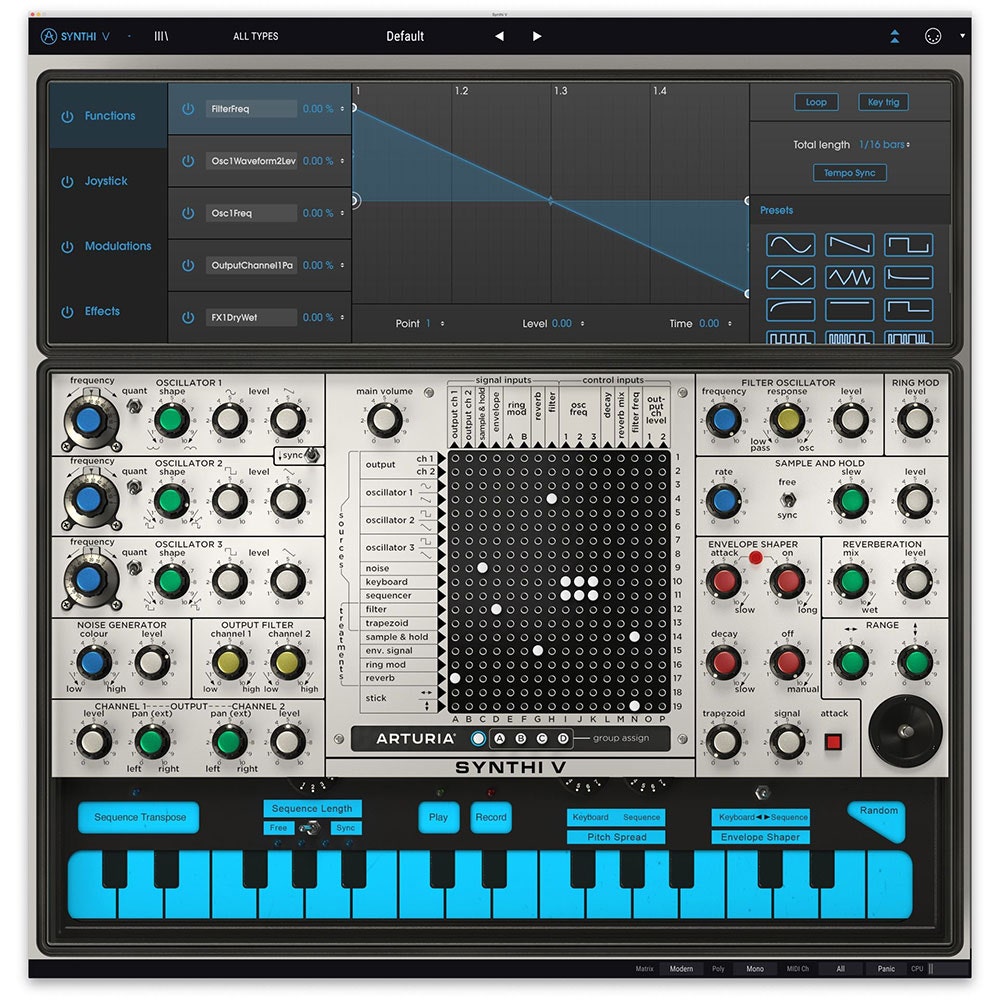1000x1000 pixels.
Task: Click the Random sequence button
Action: tap(878, 820)
